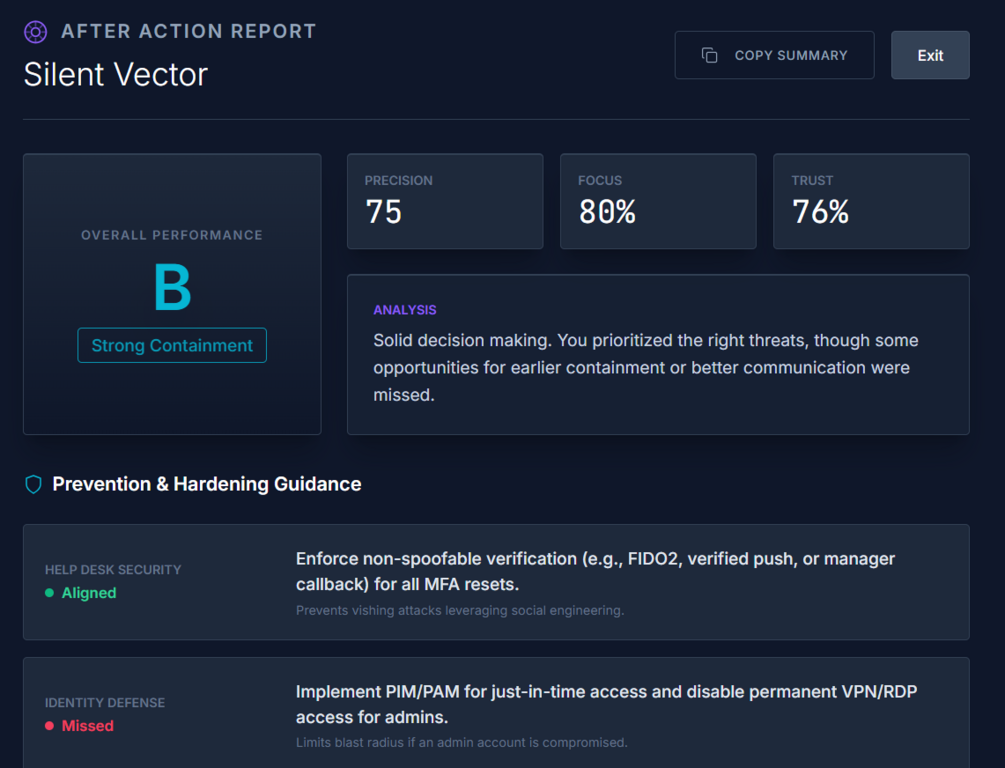Click the After Action Report target icon

point(35,32)
